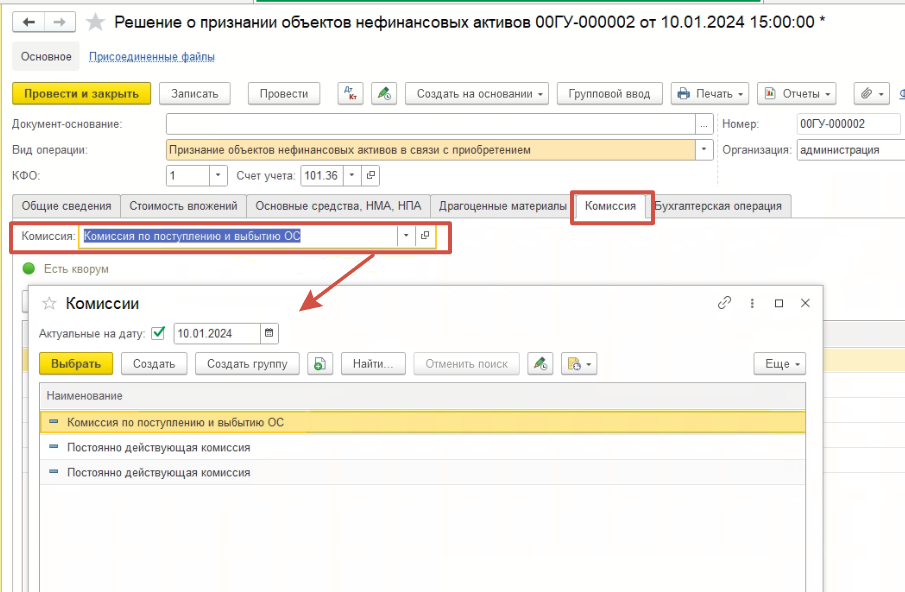Open Создать на основании dropdown

pyautogui.click(x=477, y=93)
